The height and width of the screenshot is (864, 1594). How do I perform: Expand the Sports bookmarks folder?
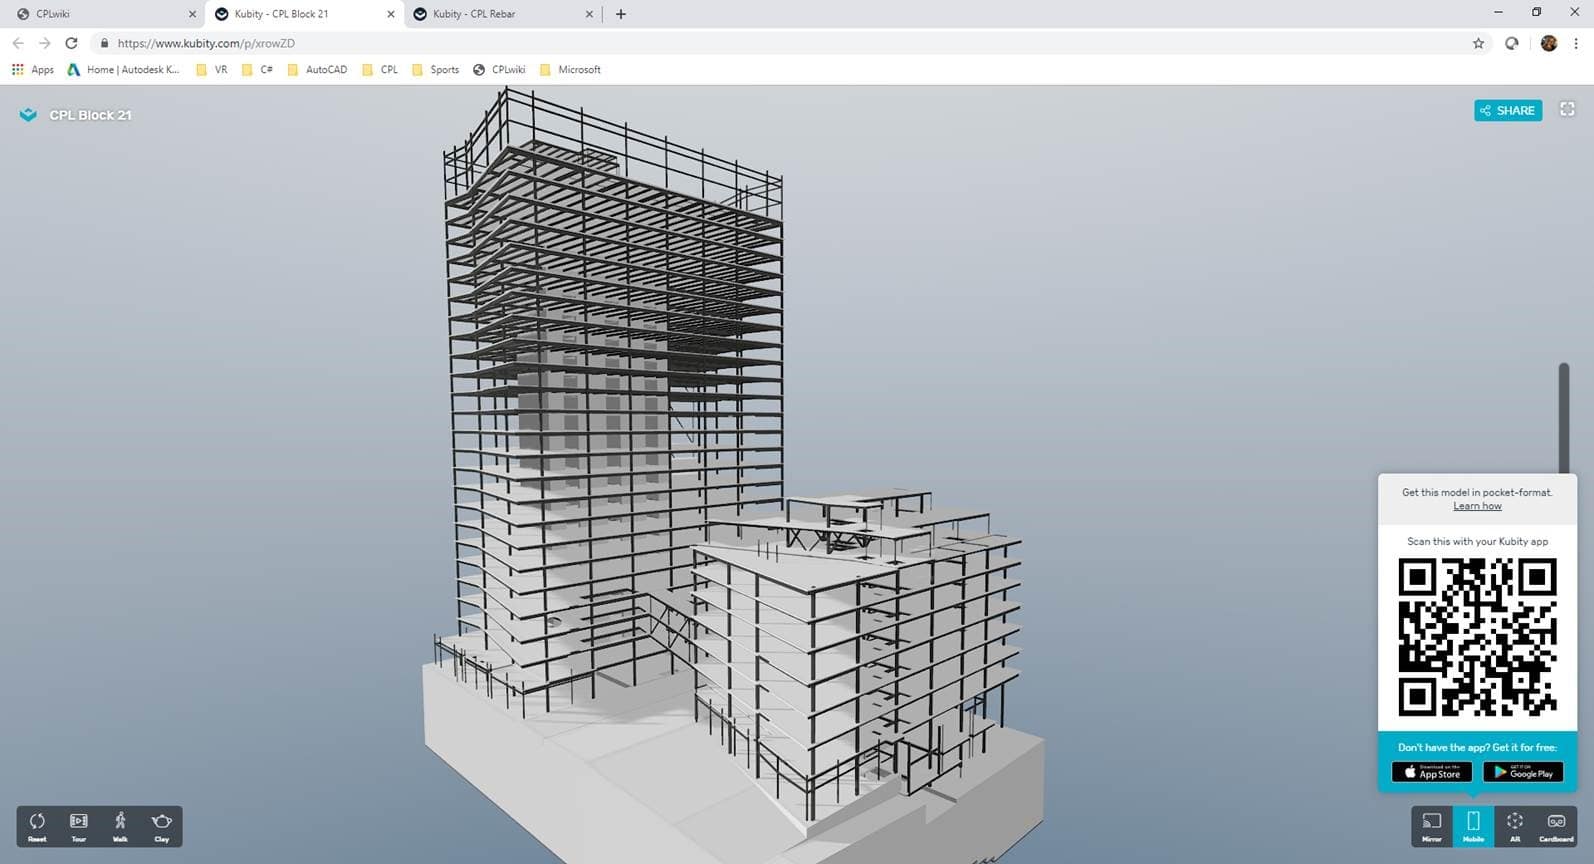[436, 70]
